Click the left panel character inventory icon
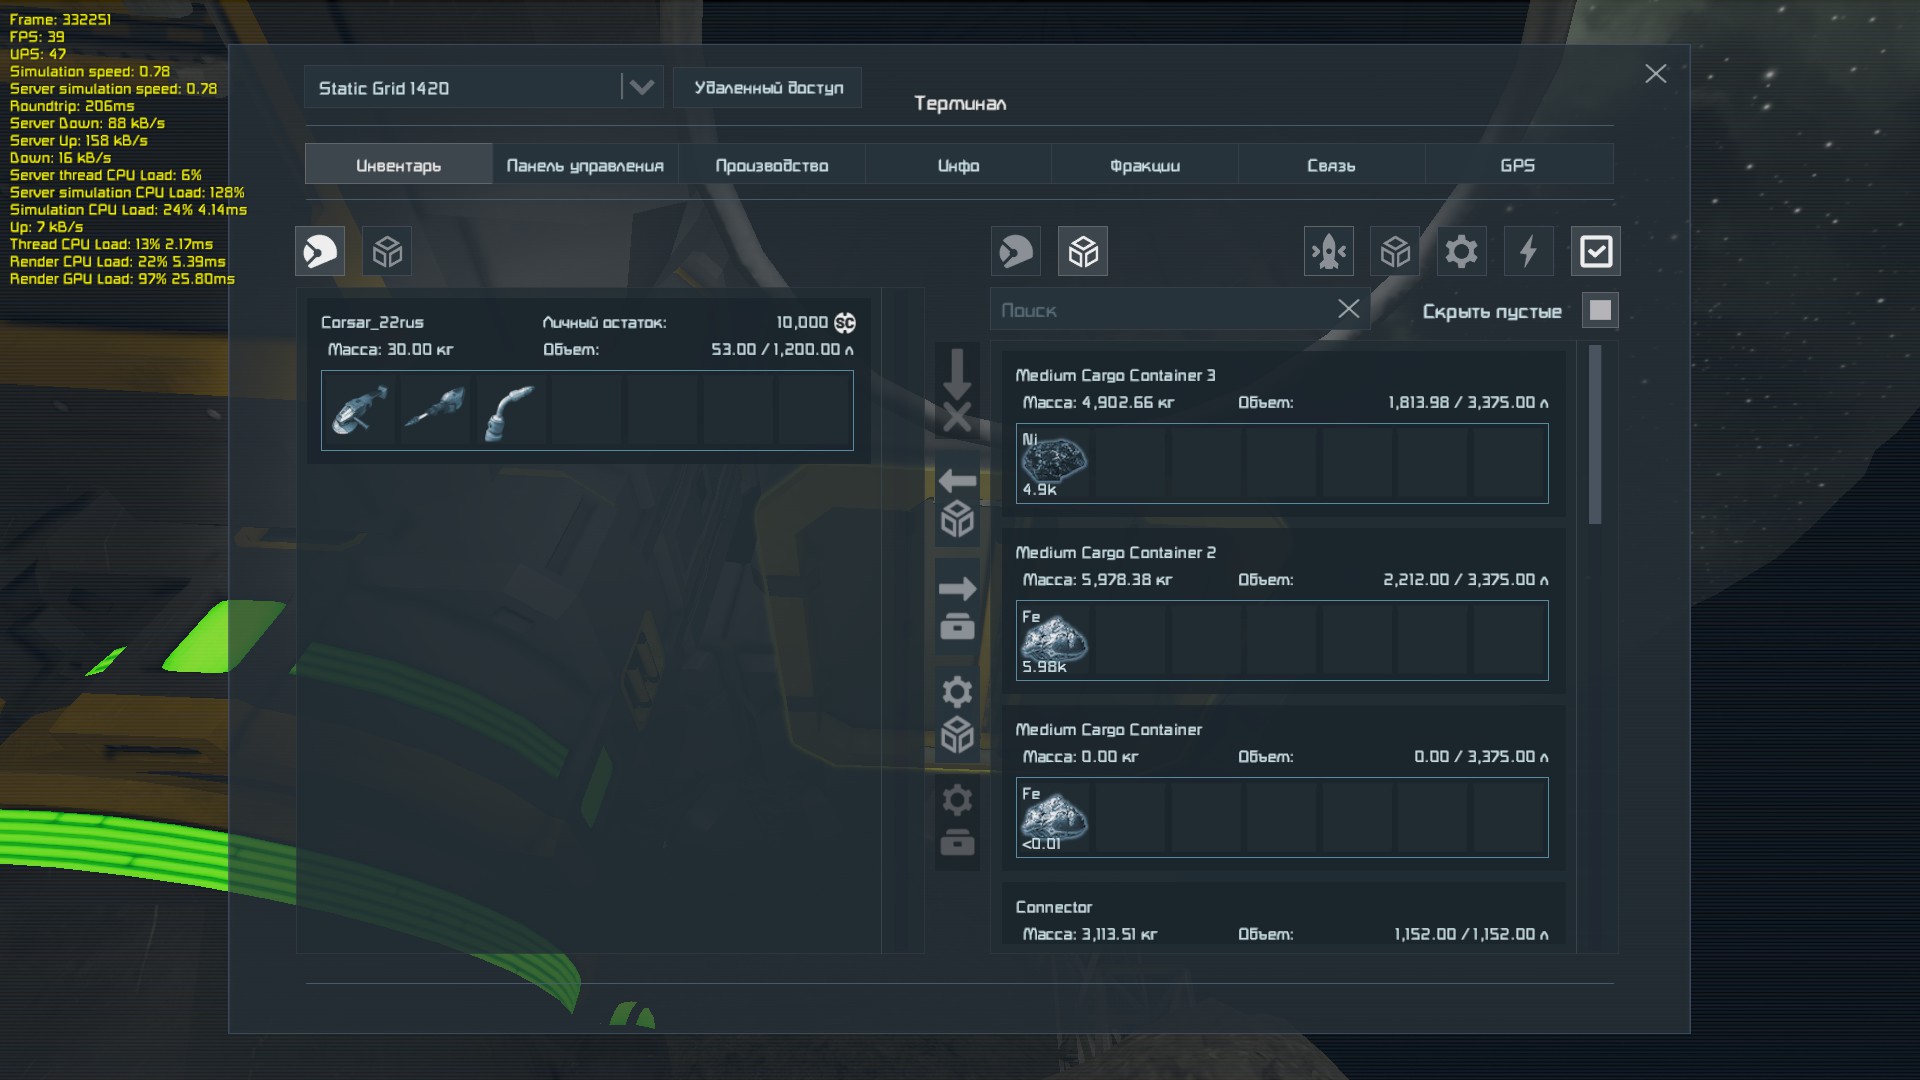Viewport: 1920px width, 1080px height. (x=320, y=251)
